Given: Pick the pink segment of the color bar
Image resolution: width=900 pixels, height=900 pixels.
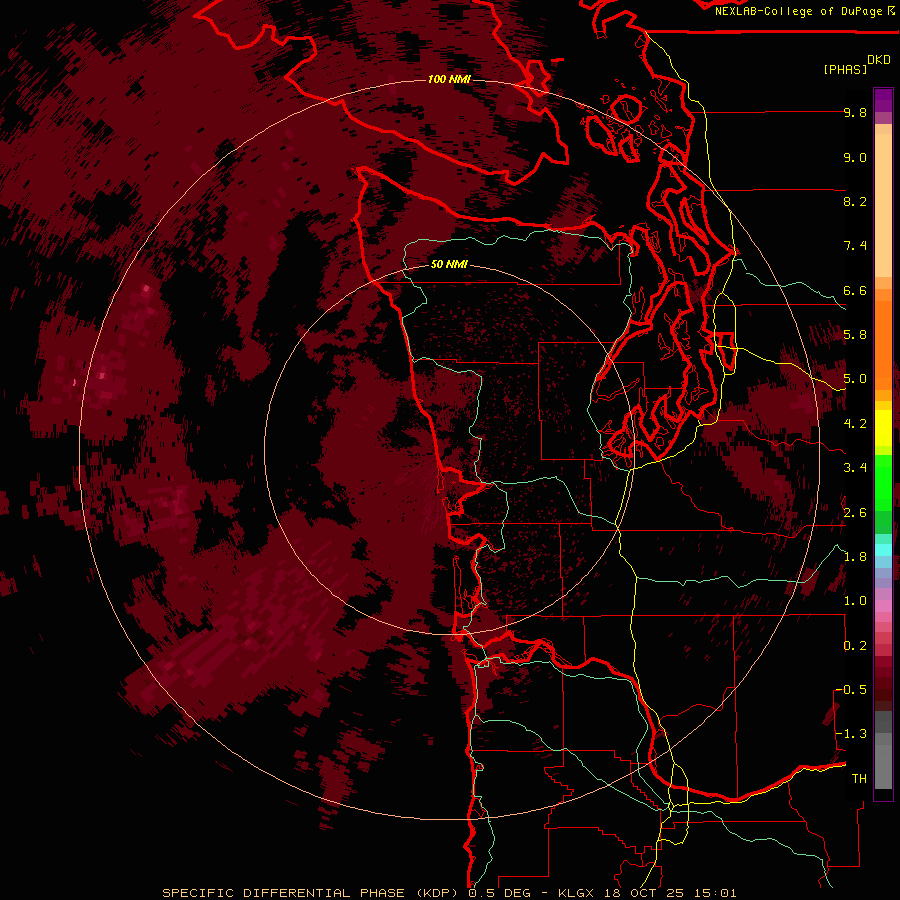Looking at the screenshot, I should tap(883, 606).
